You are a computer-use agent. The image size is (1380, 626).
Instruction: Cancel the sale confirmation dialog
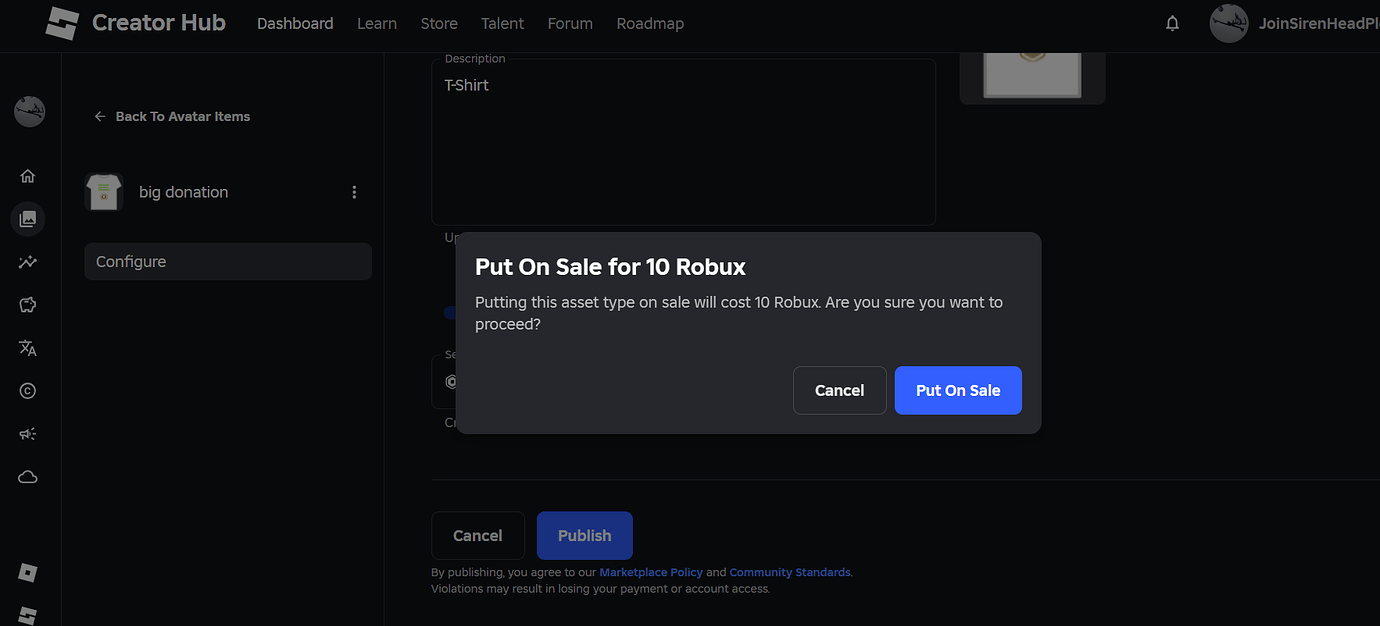click(x=839, y=390)
